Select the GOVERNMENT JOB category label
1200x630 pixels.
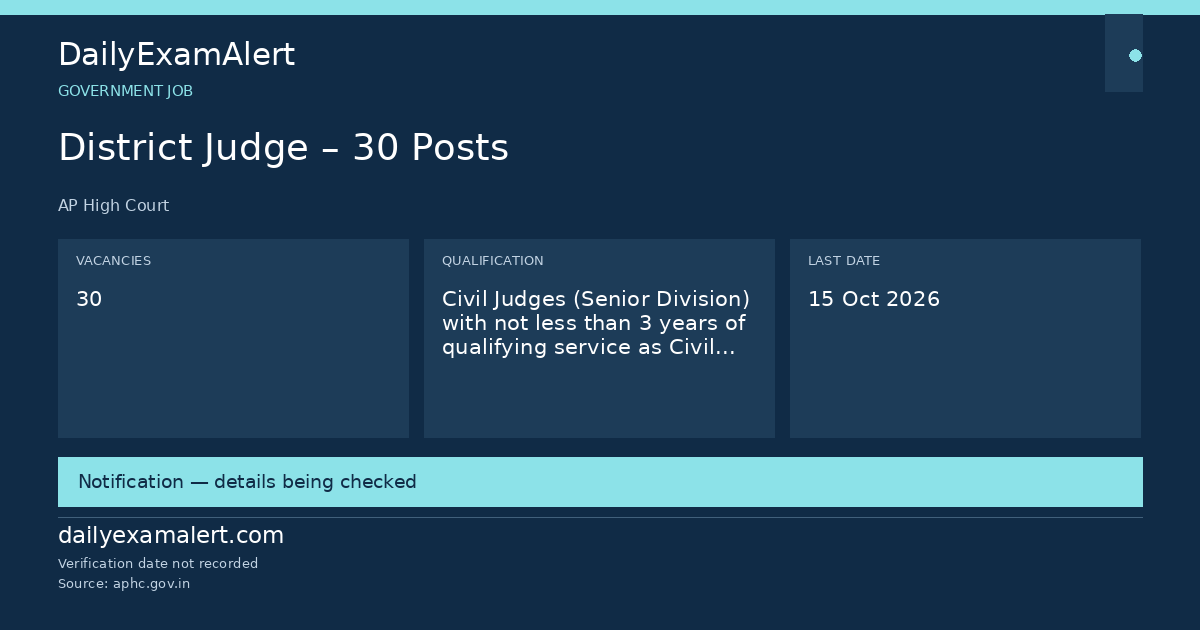125,91
